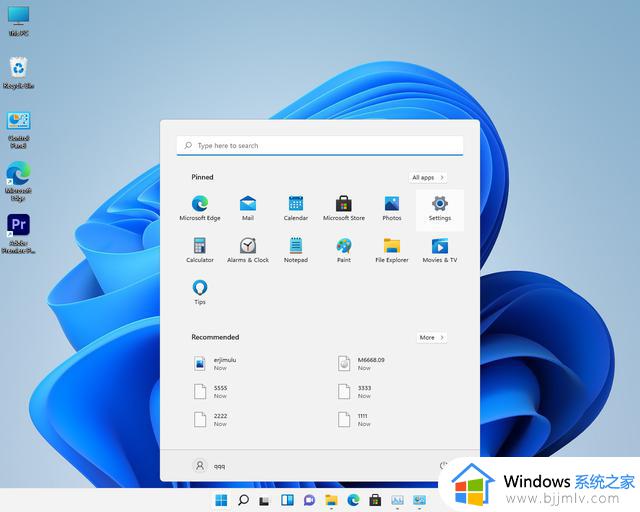This screenshot has height=512, width=640.
Task: Click the Start button on taskbar
Action: [221, 500]
